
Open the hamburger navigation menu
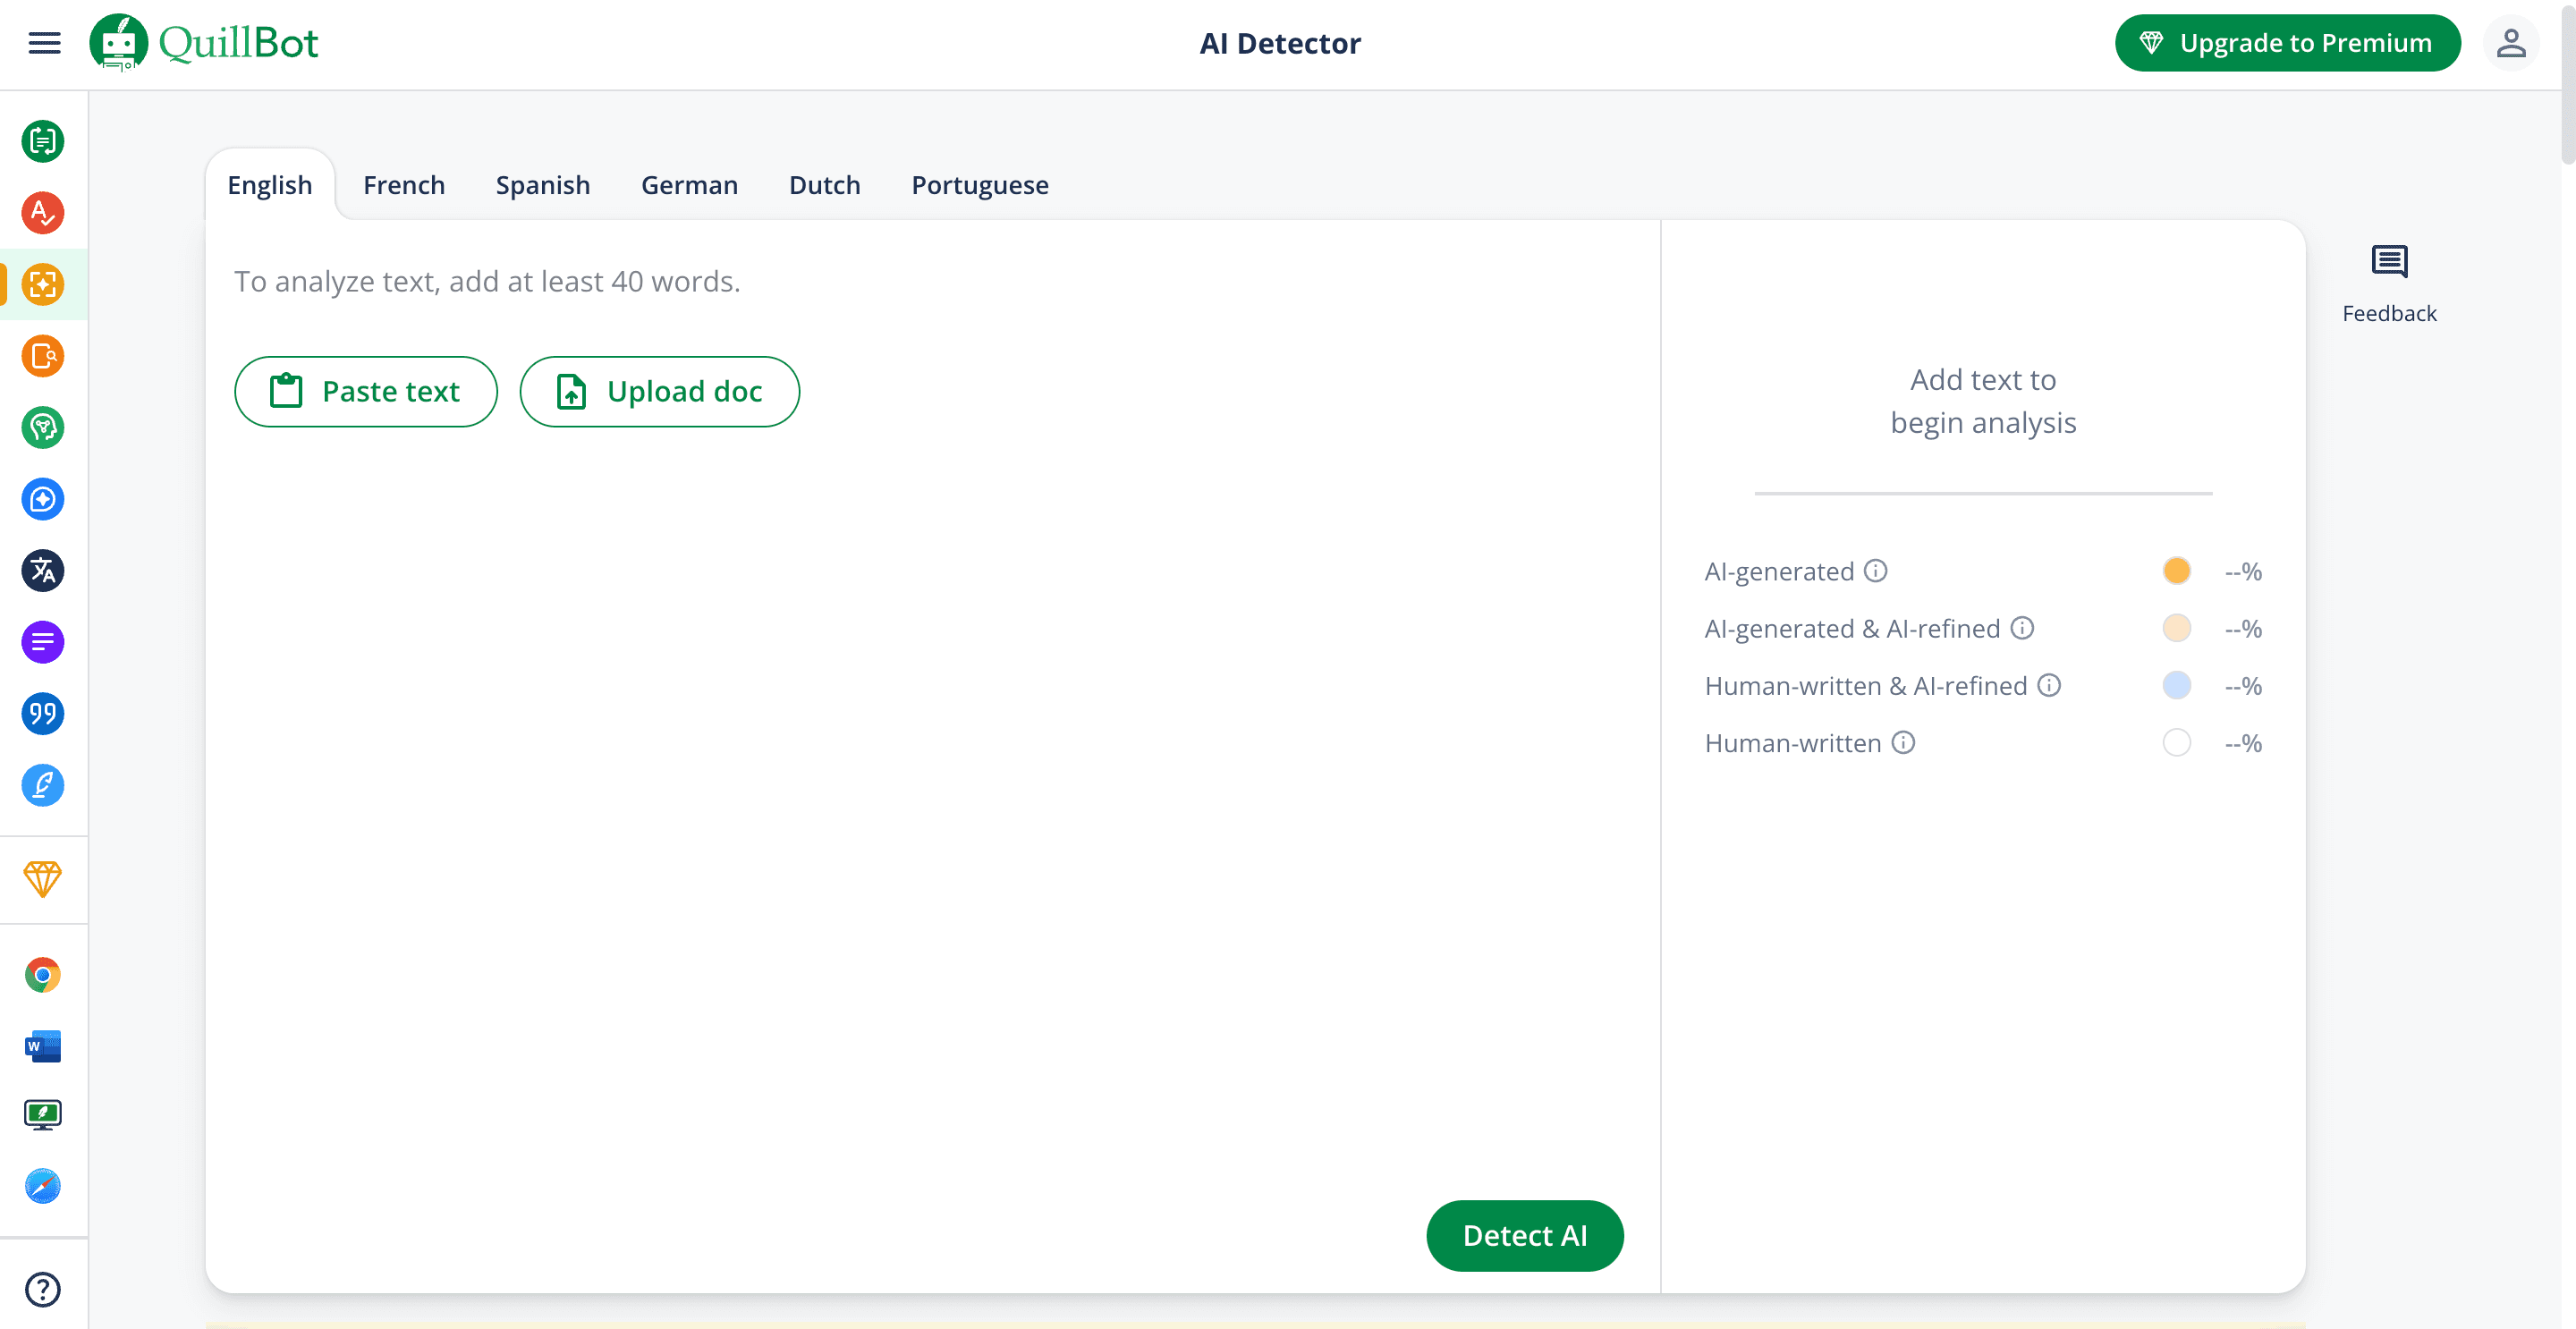pos(44,43)
